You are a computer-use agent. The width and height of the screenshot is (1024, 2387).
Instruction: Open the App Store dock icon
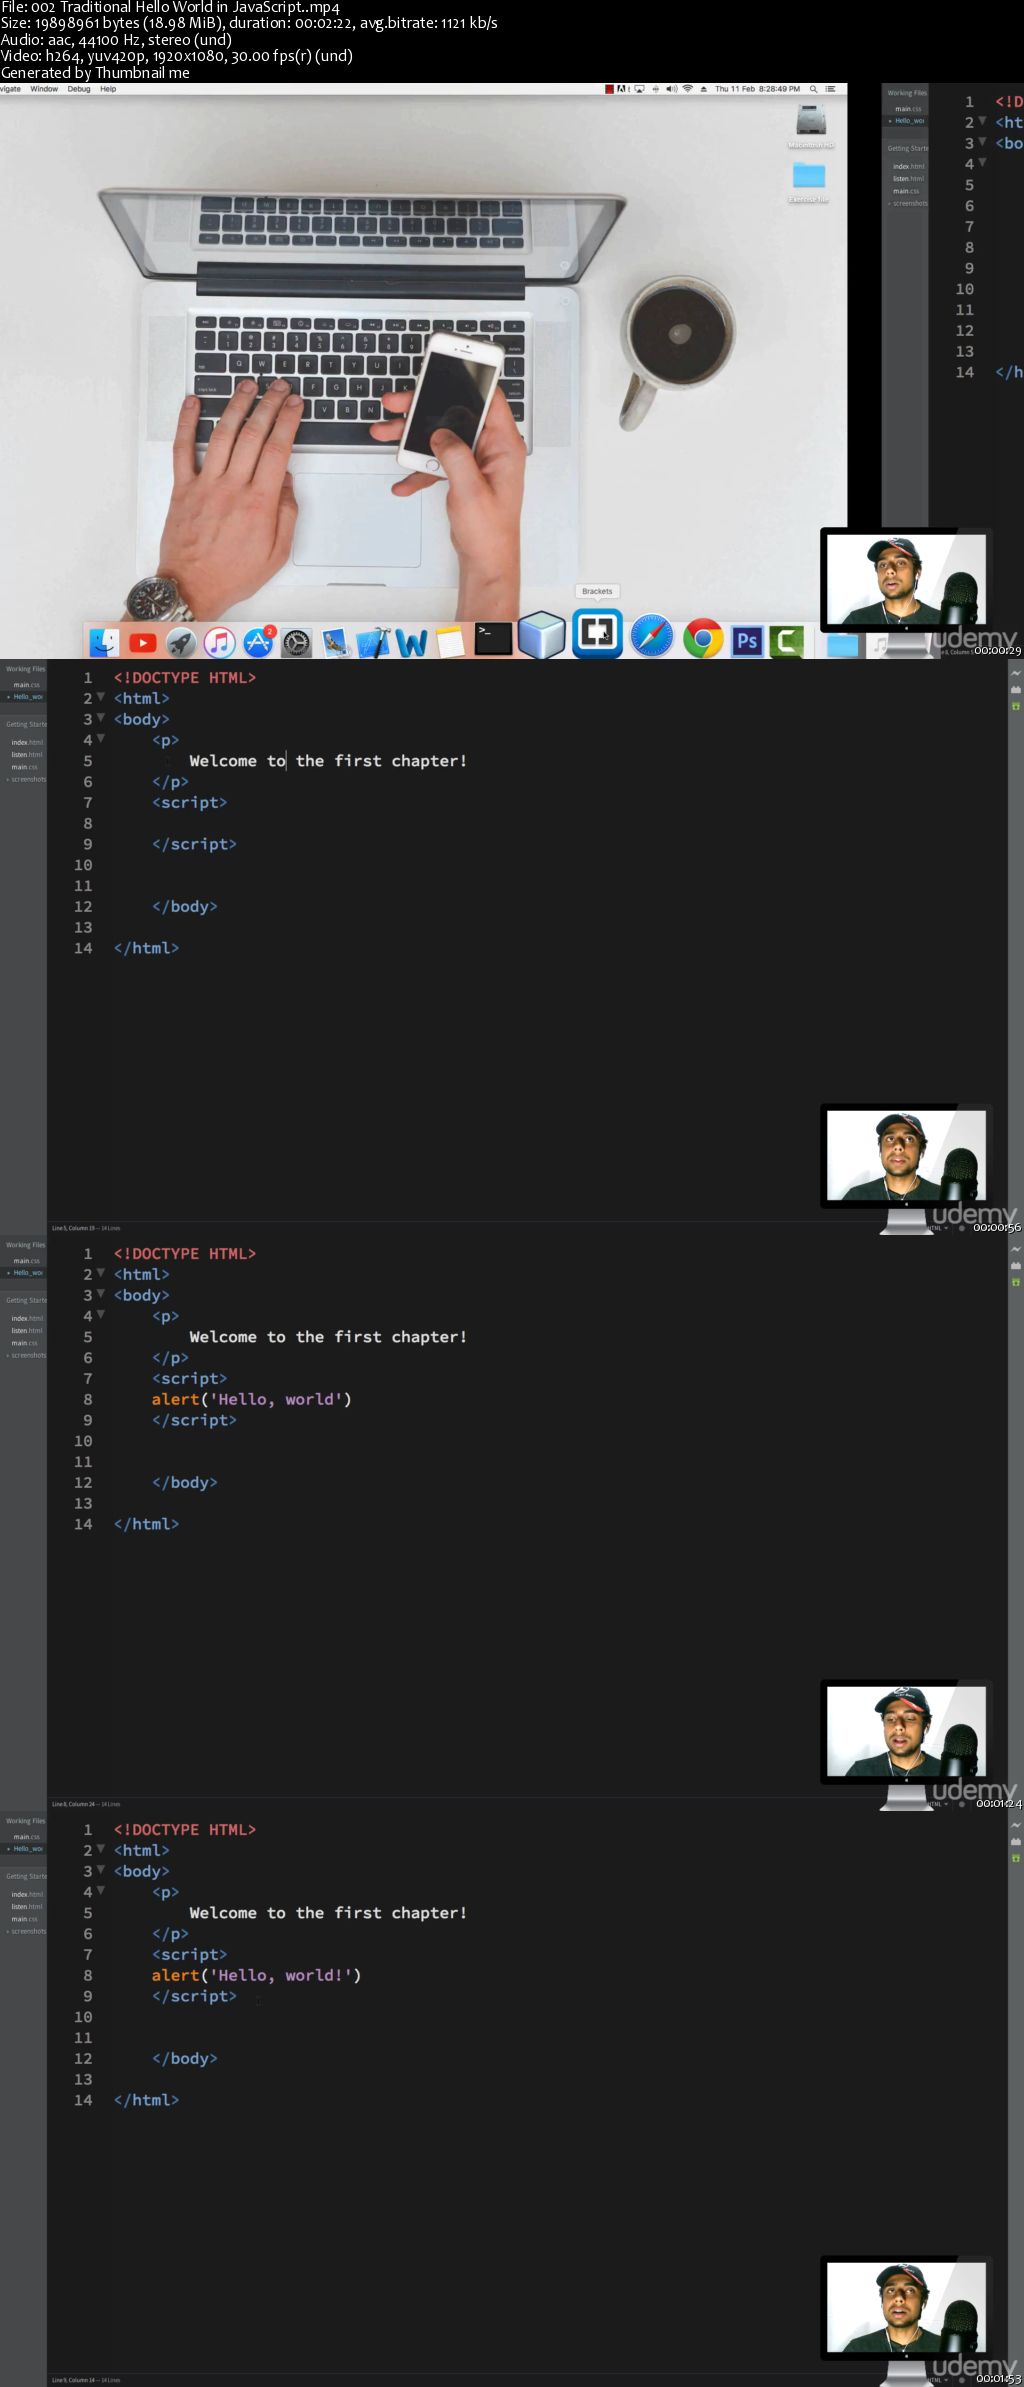click(258, 642)
